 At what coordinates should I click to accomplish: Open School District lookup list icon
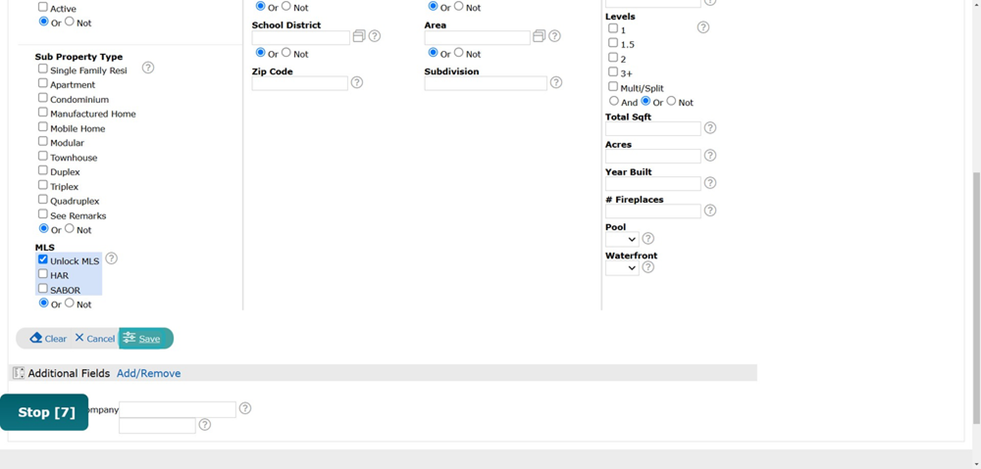(358, 36)
